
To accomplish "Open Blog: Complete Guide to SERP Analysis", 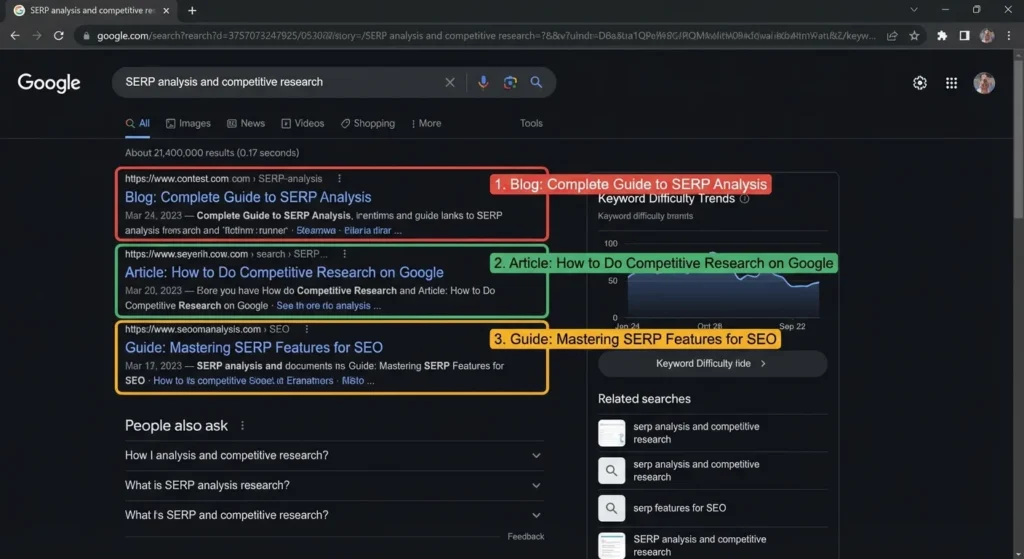I will [x=248, y=197].
